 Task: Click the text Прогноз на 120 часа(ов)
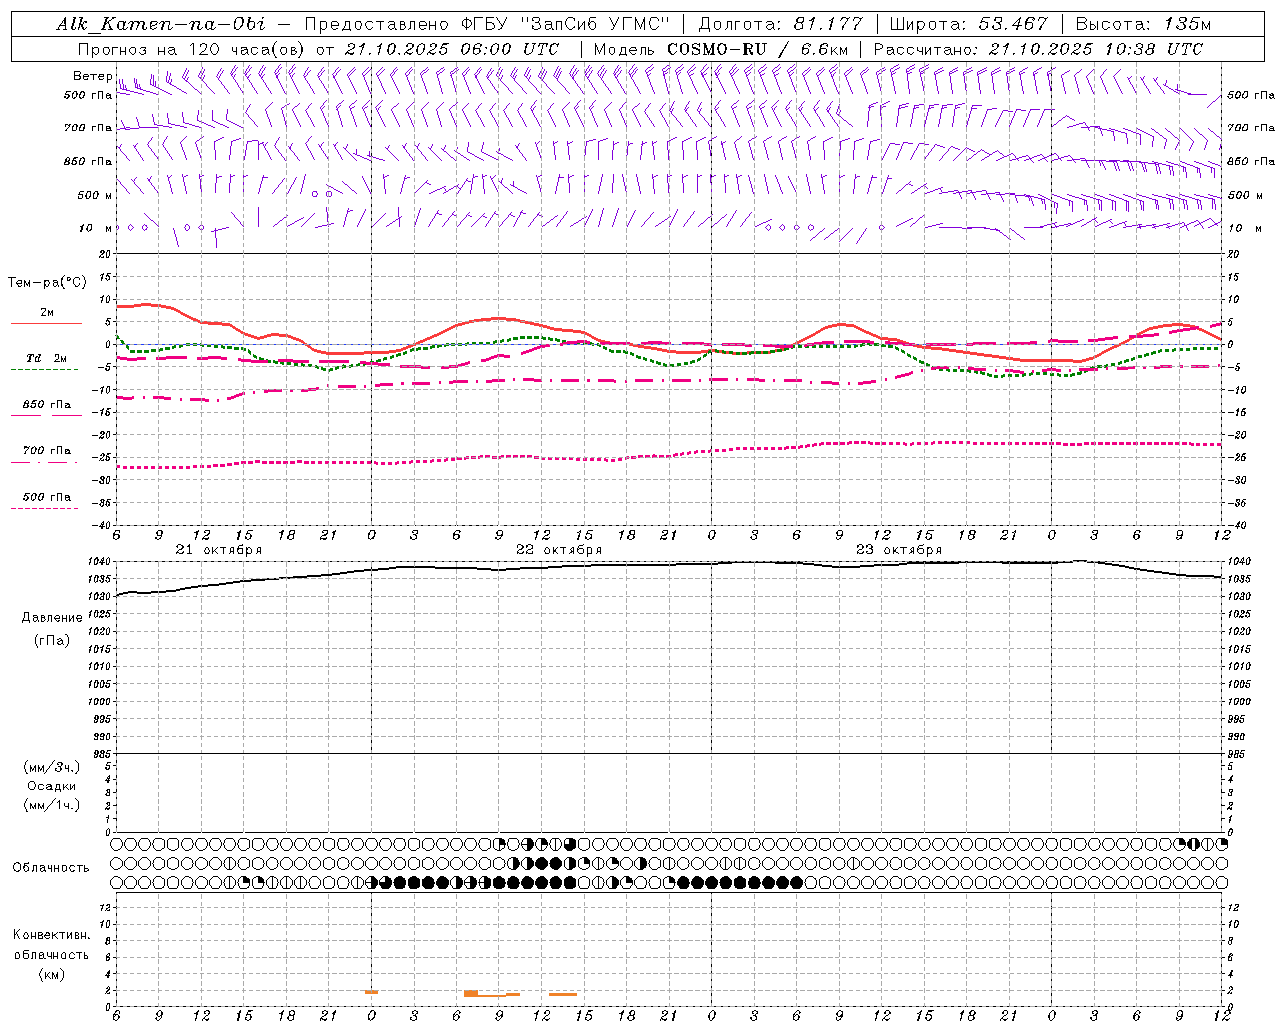192,49
